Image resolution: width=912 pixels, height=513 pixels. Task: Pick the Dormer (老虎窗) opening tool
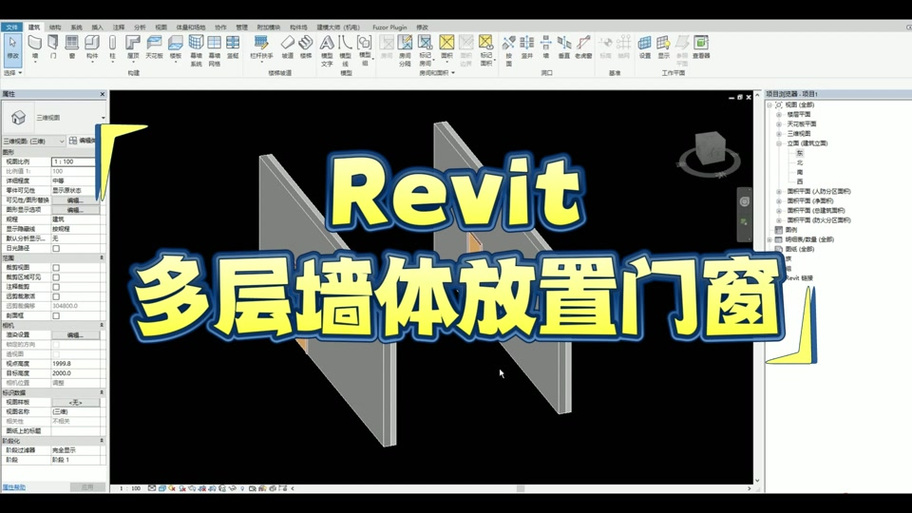583,47
